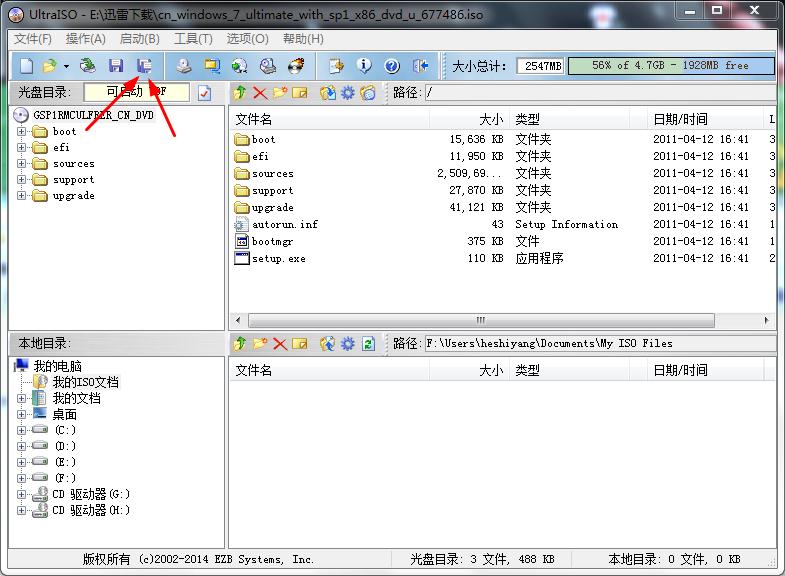Click the Info balloon icon
Viewport: 785px width, 576px height.
click(x=364, y=66)
